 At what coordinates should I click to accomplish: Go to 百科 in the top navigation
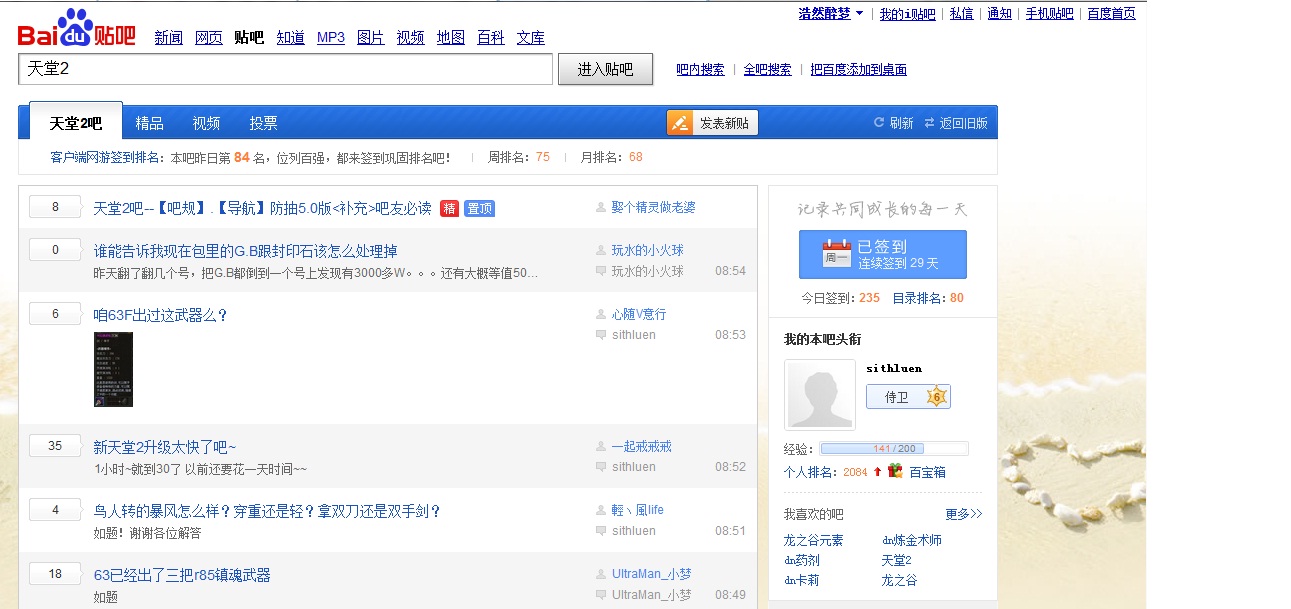click(x=490, y=37)
